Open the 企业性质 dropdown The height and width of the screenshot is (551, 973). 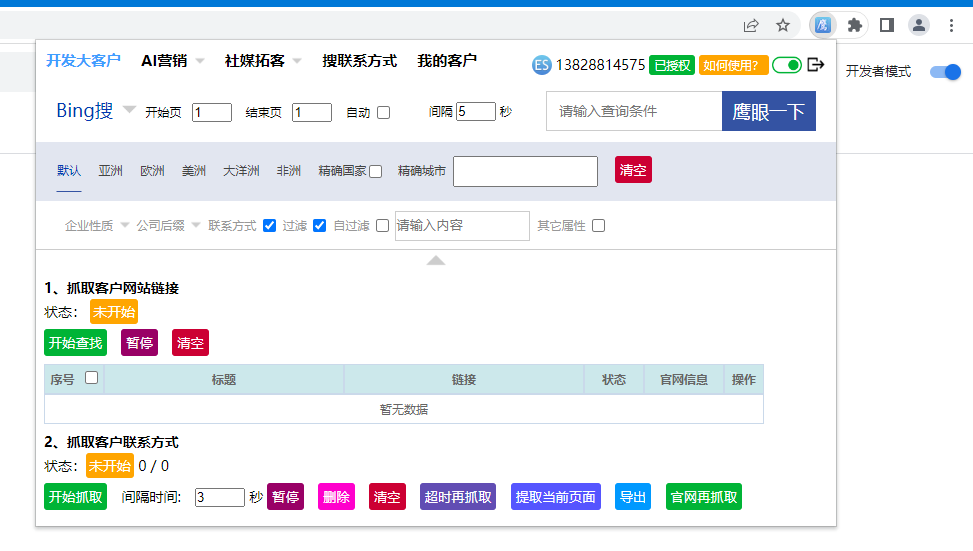pos(97,226)
